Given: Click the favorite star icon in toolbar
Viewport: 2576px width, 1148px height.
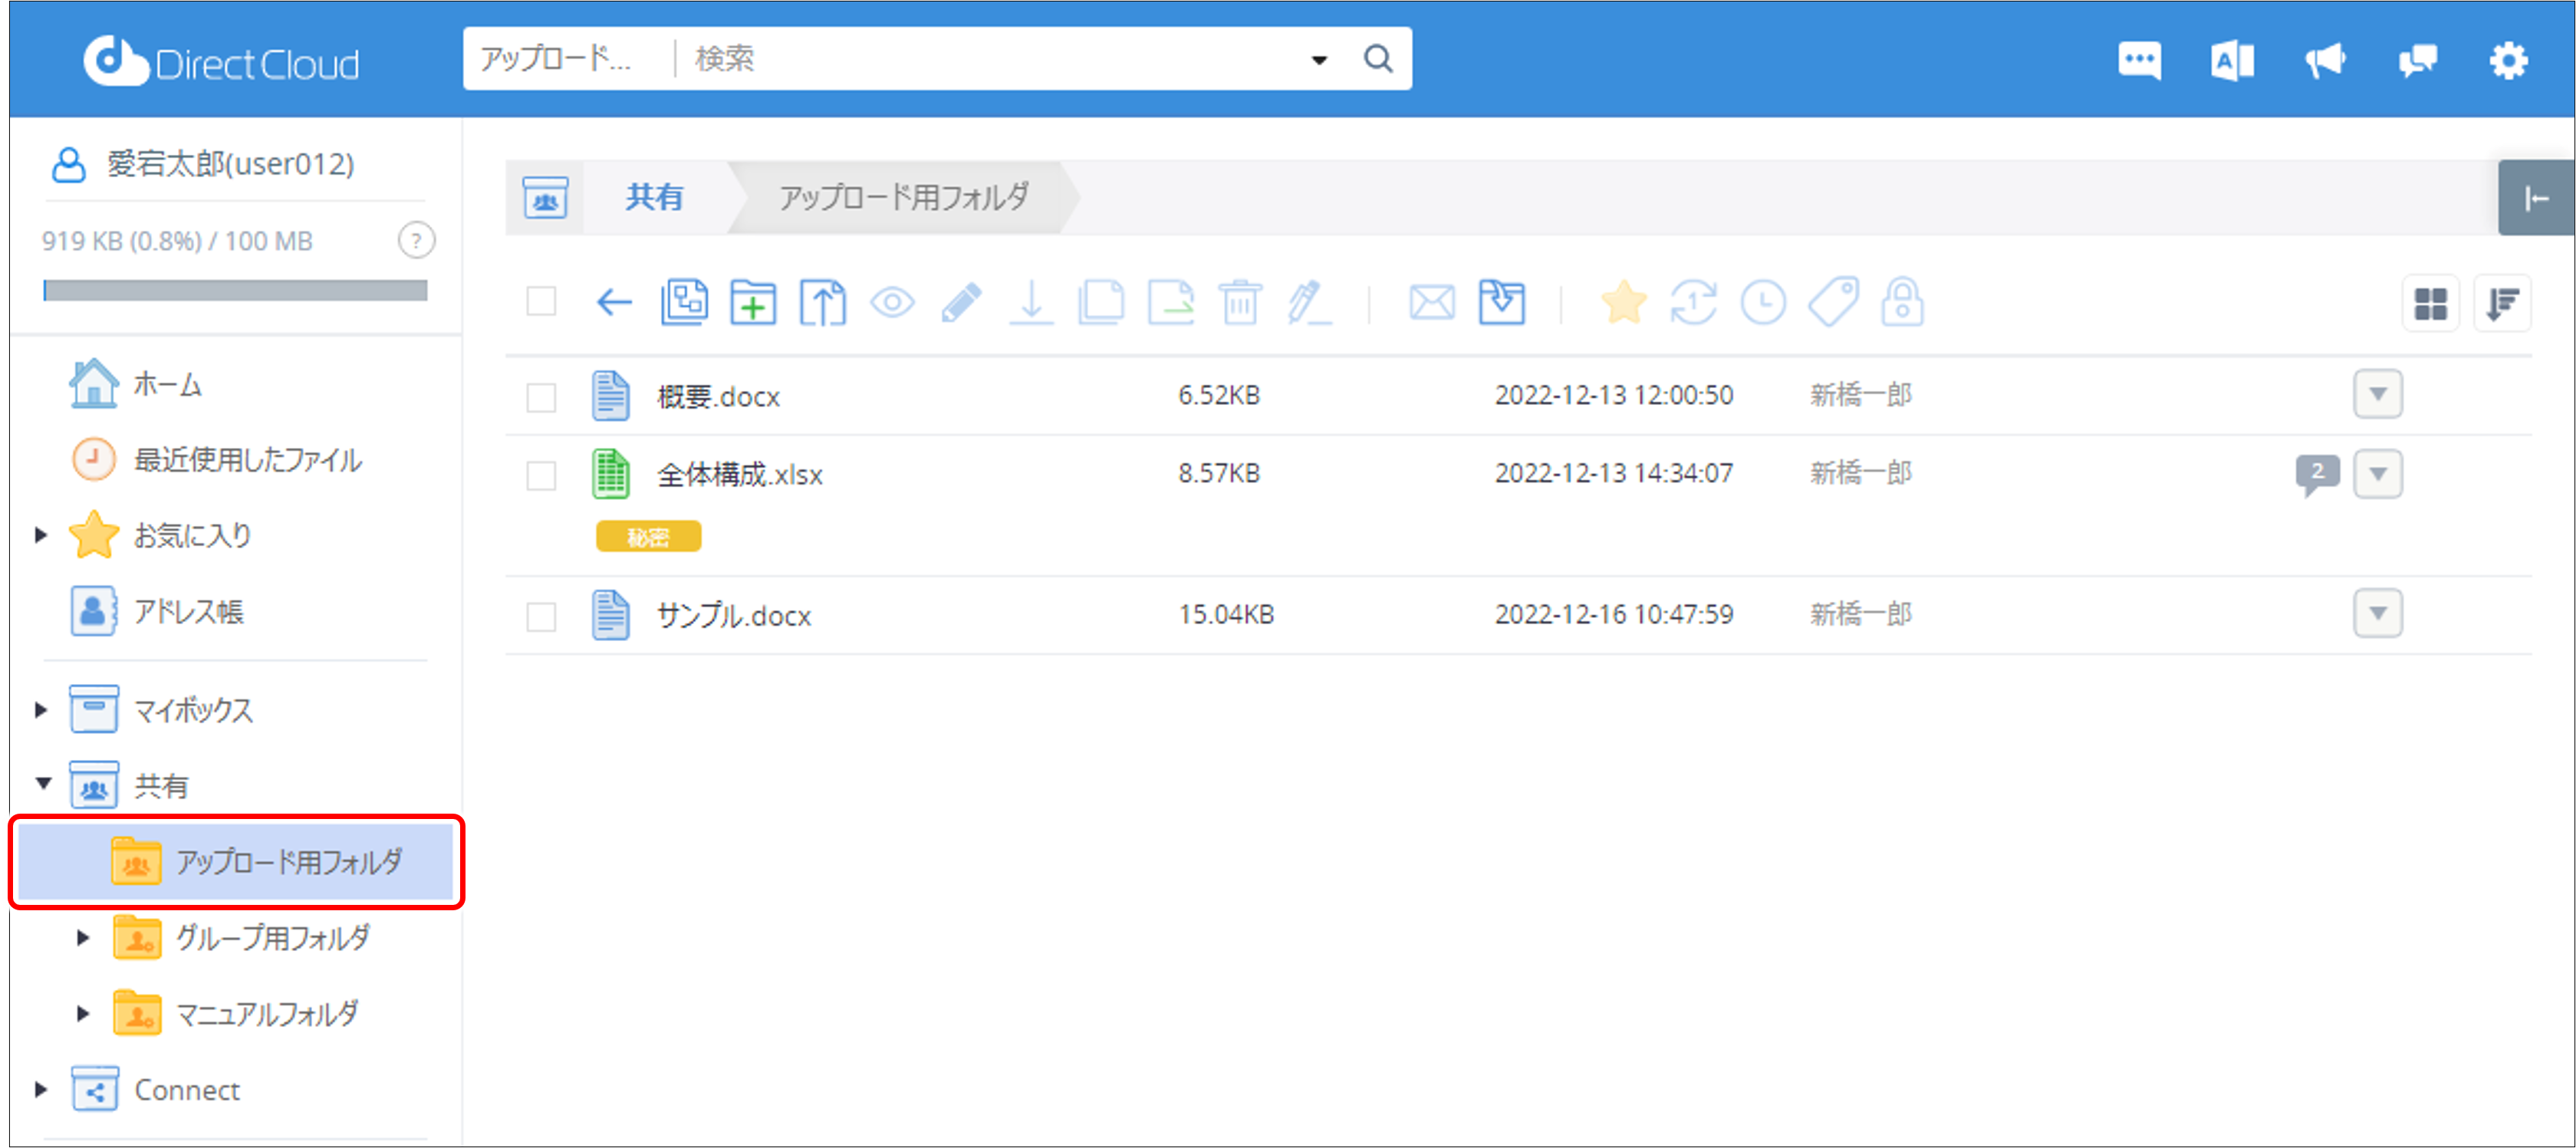Looking at the screenshot, I should coord(1624,302).
